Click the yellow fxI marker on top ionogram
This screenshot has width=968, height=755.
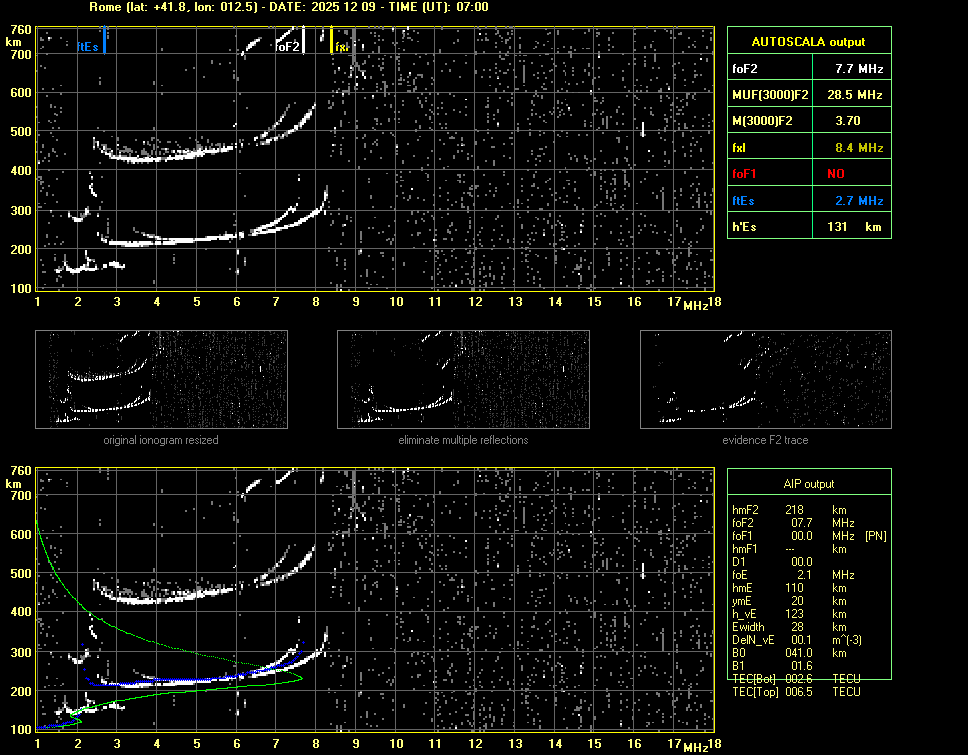pyautogui.click(x=332, y=41)
